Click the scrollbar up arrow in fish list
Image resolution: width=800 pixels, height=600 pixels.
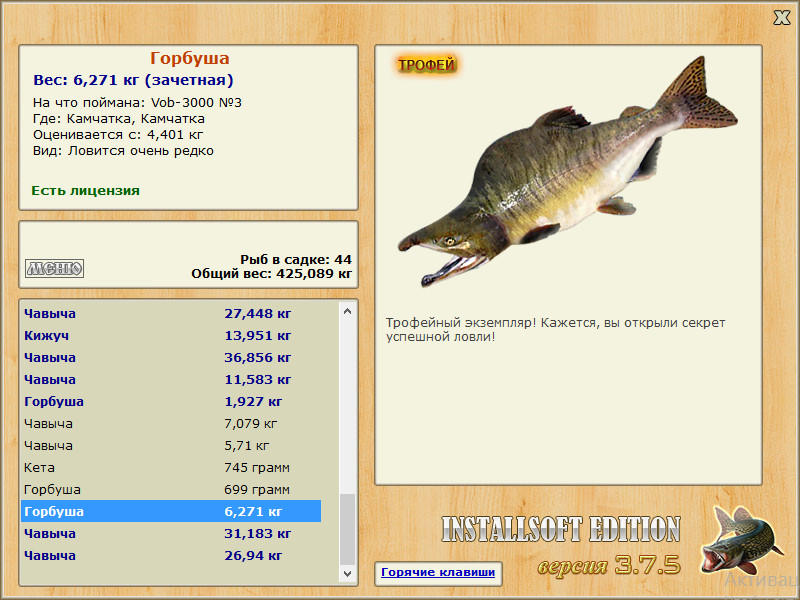tap(347, 311)
